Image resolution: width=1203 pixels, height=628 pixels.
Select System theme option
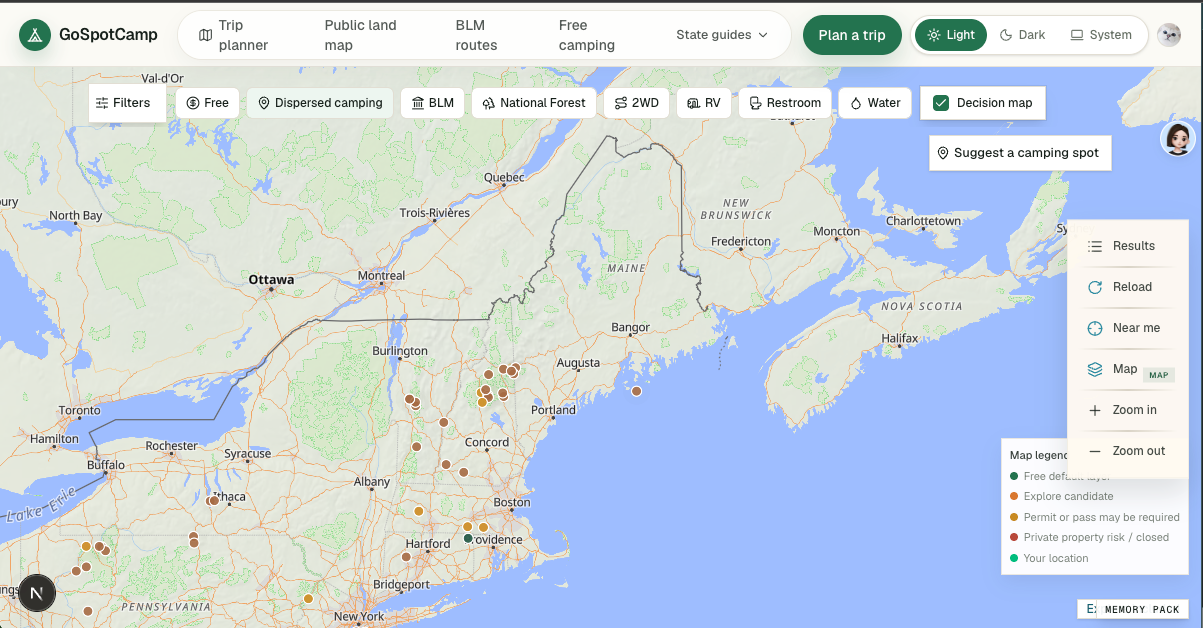click(1101, 35)
